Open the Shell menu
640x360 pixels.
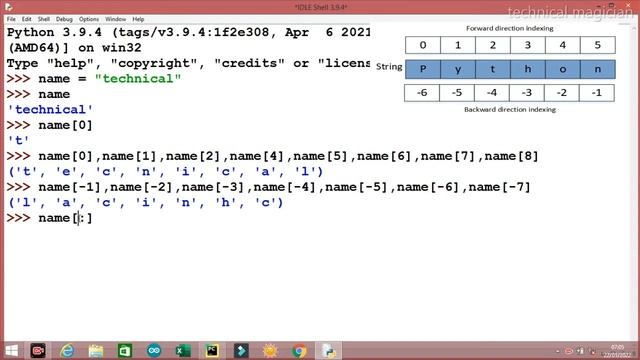pos(44,19)
